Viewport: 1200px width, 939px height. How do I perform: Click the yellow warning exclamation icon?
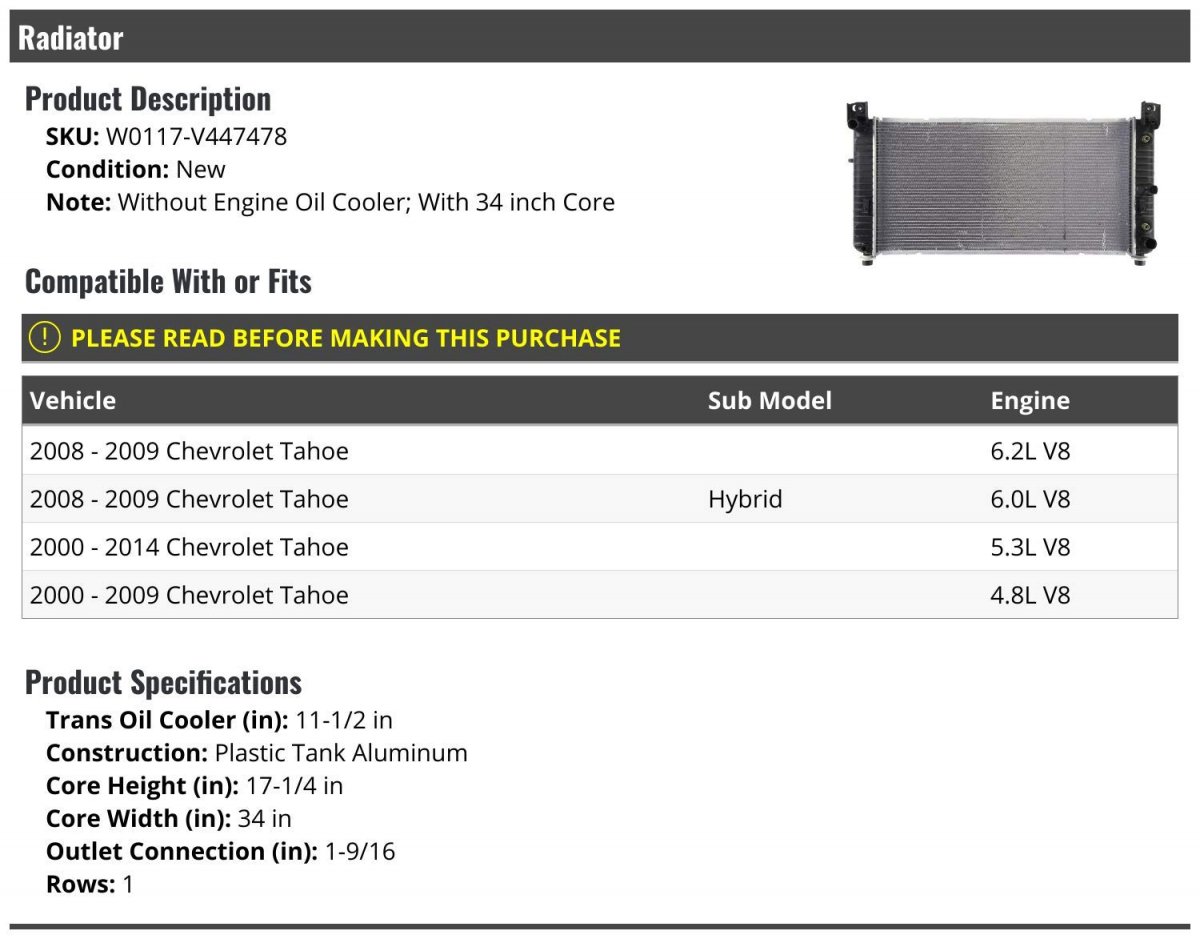tap(45, 338)
